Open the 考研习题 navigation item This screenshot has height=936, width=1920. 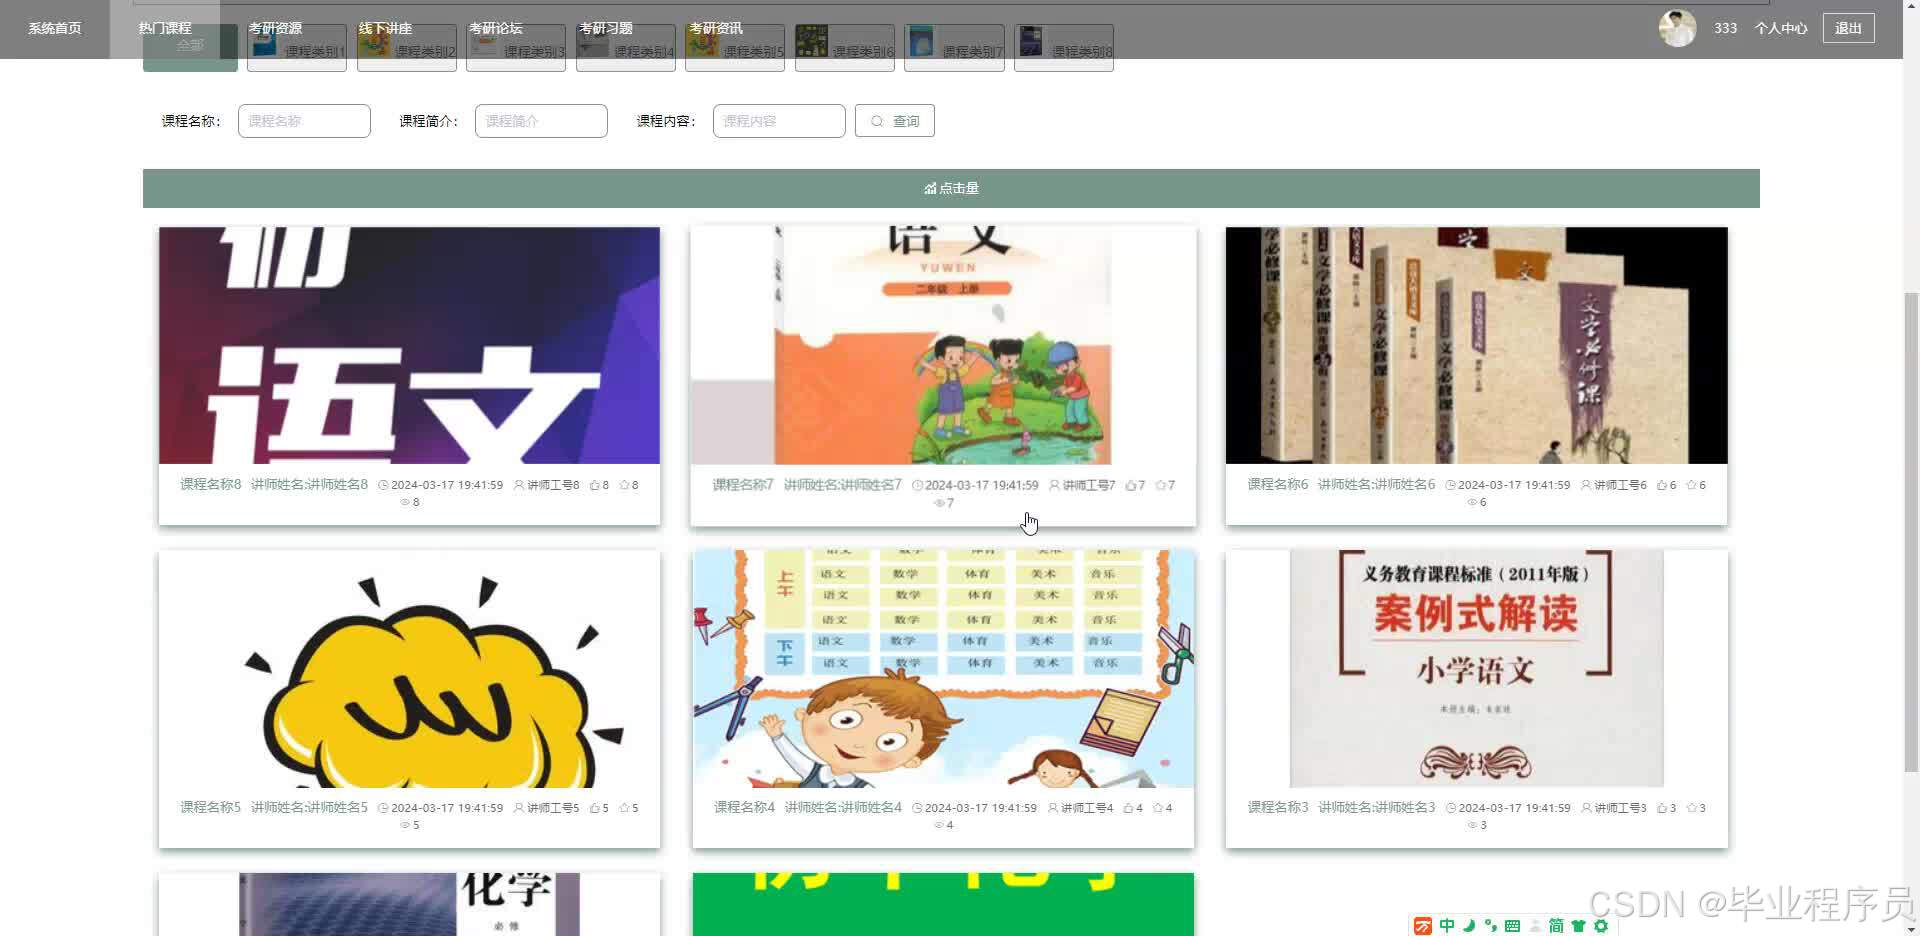pyautogui.click(x=606, y=28)
